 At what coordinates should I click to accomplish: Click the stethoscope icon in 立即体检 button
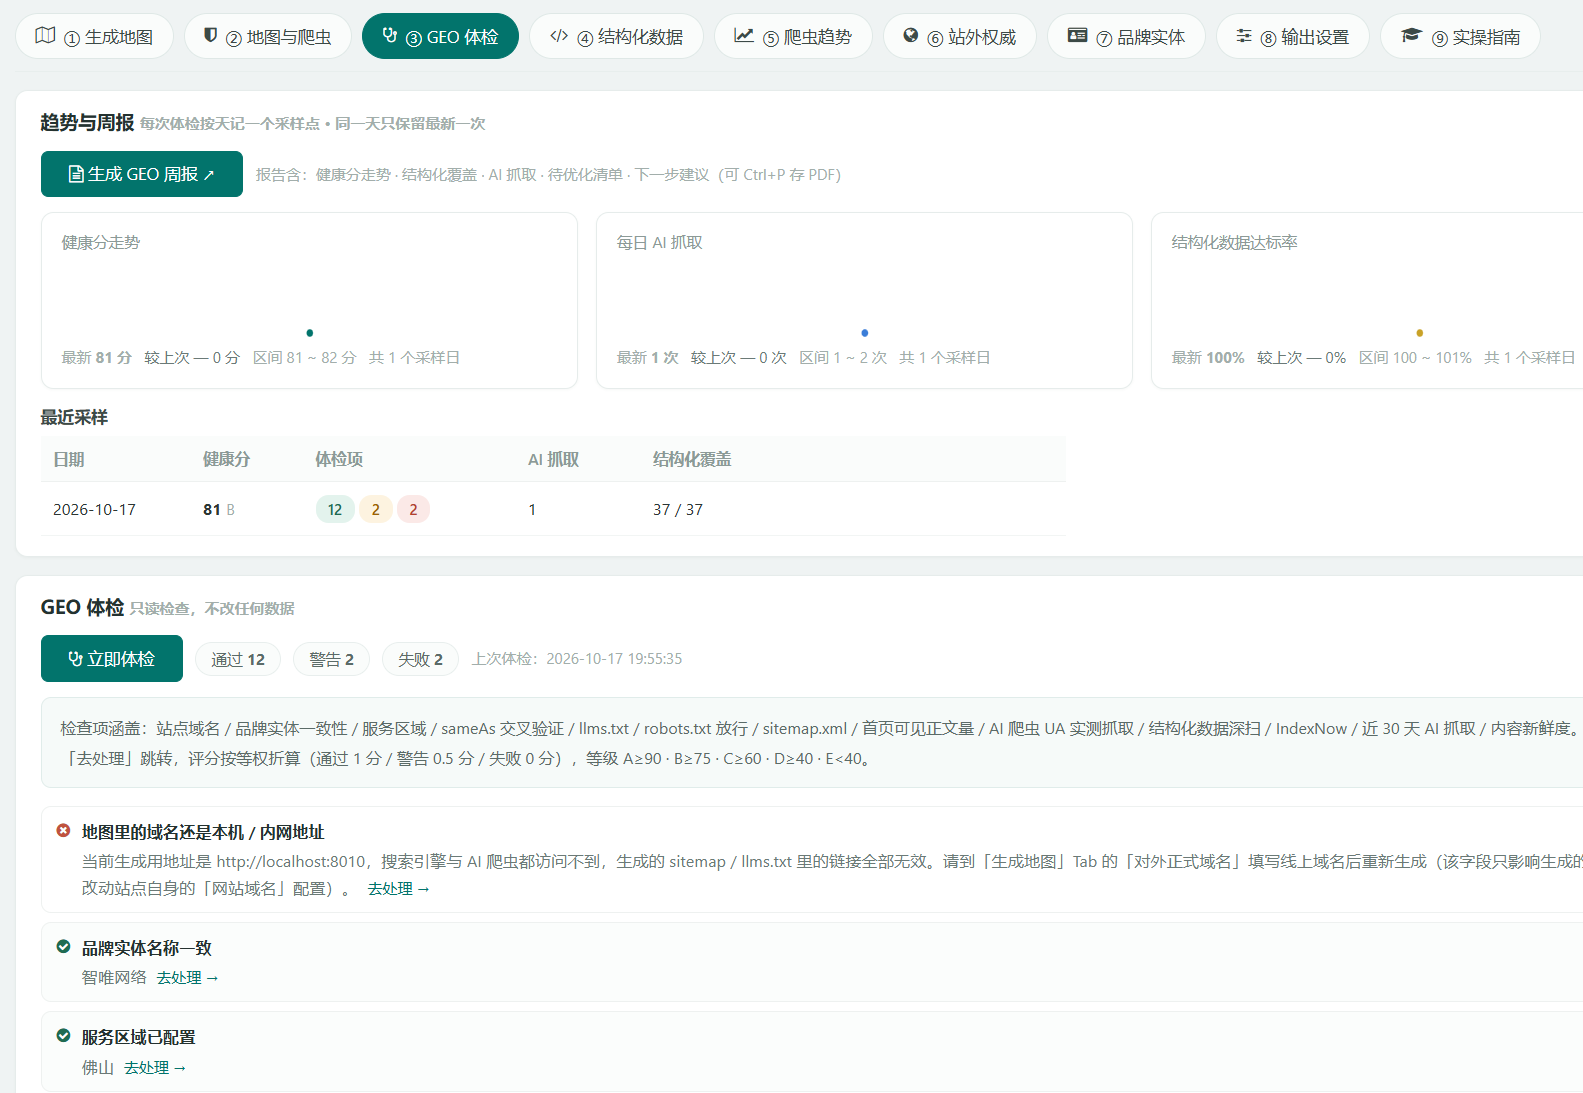[x=75, y=659]
